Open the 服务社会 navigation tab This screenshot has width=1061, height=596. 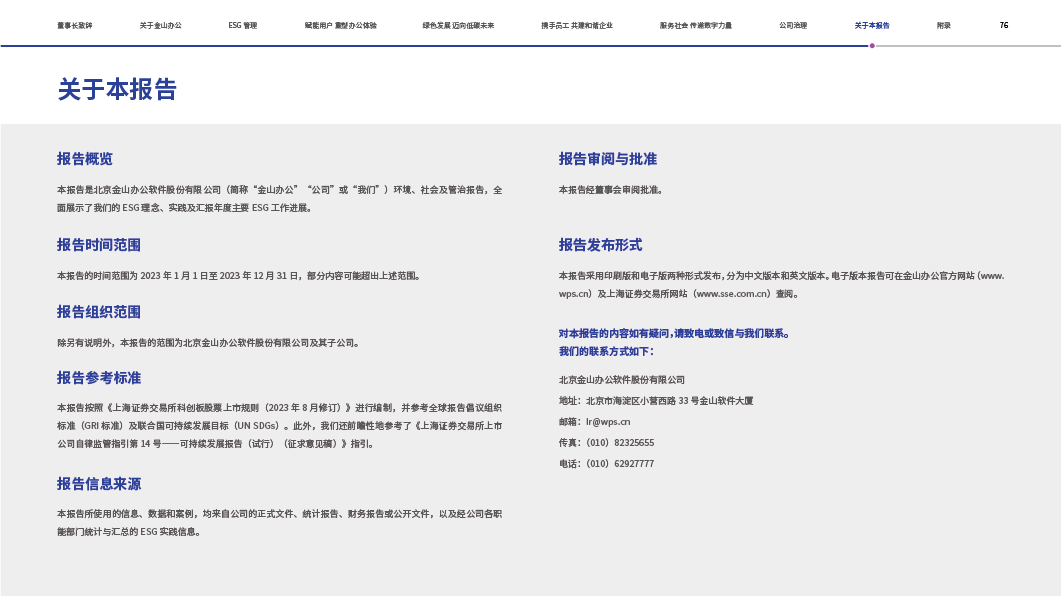tap(695, 25)
